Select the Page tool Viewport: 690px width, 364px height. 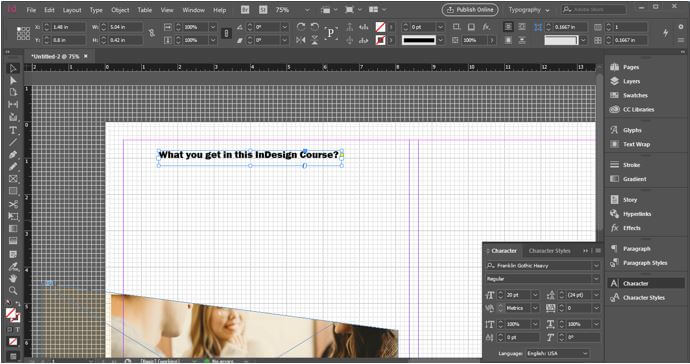pyautogui.click(x=13, y=92)
